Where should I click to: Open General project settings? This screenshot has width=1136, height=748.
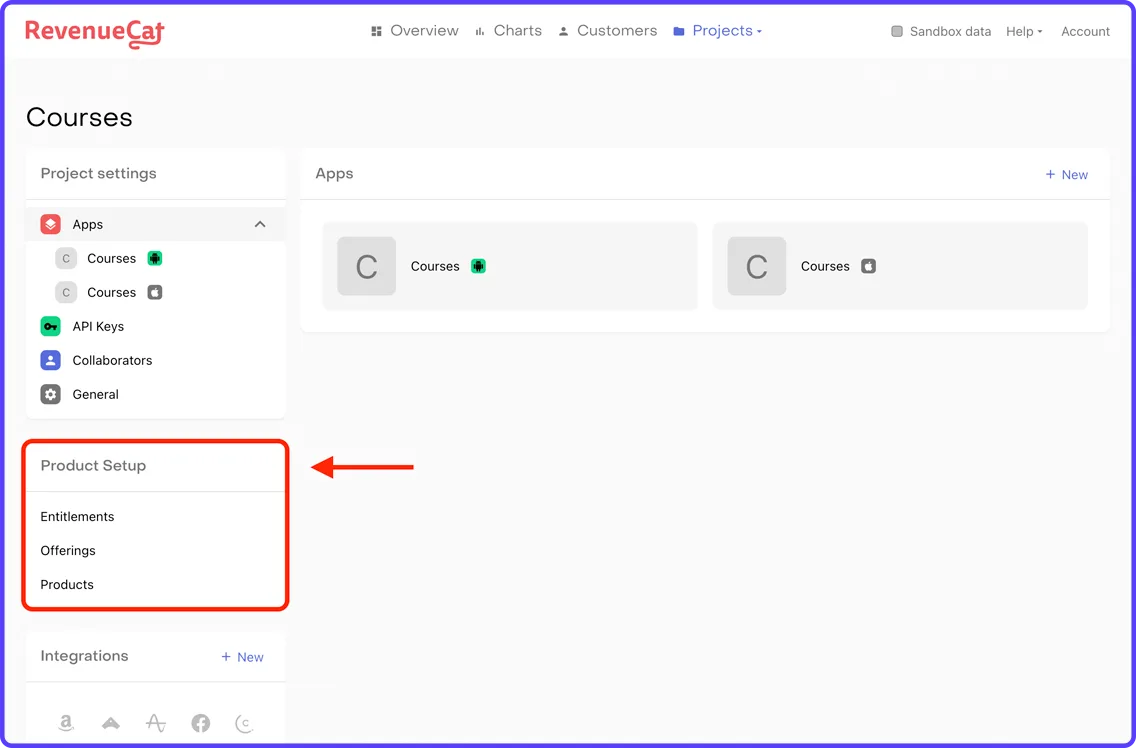(x=156, y=395)
